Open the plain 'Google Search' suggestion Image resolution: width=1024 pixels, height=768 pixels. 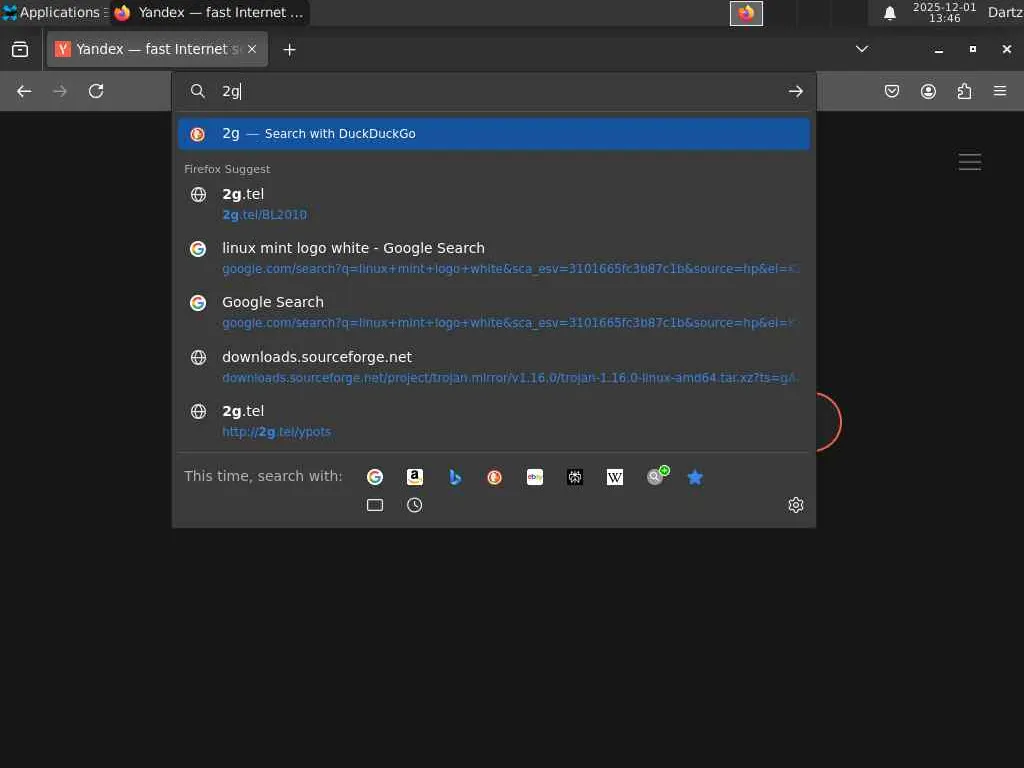[494, 312]
